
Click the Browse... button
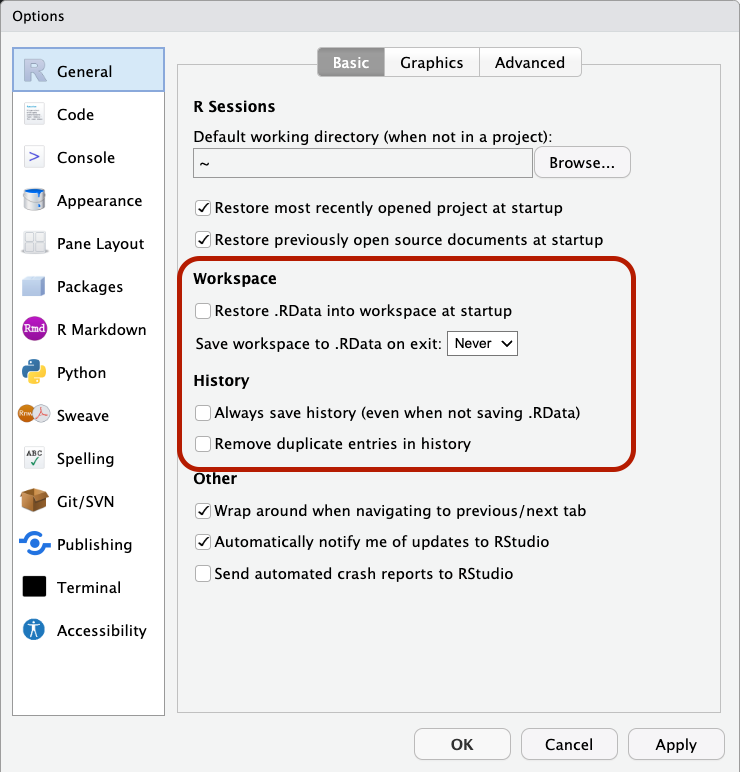click(582, 162)
